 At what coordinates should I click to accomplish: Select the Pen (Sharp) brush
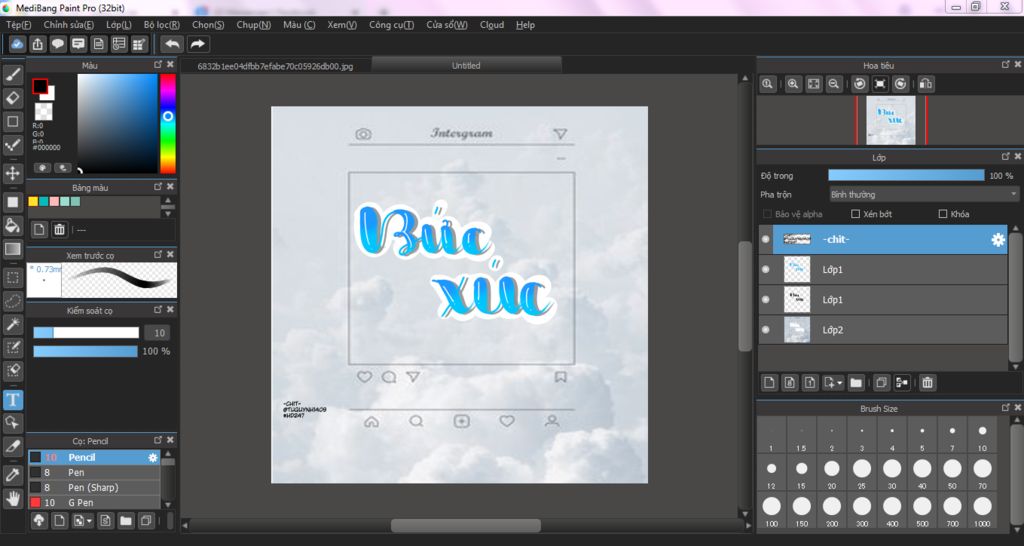(93, 487)
